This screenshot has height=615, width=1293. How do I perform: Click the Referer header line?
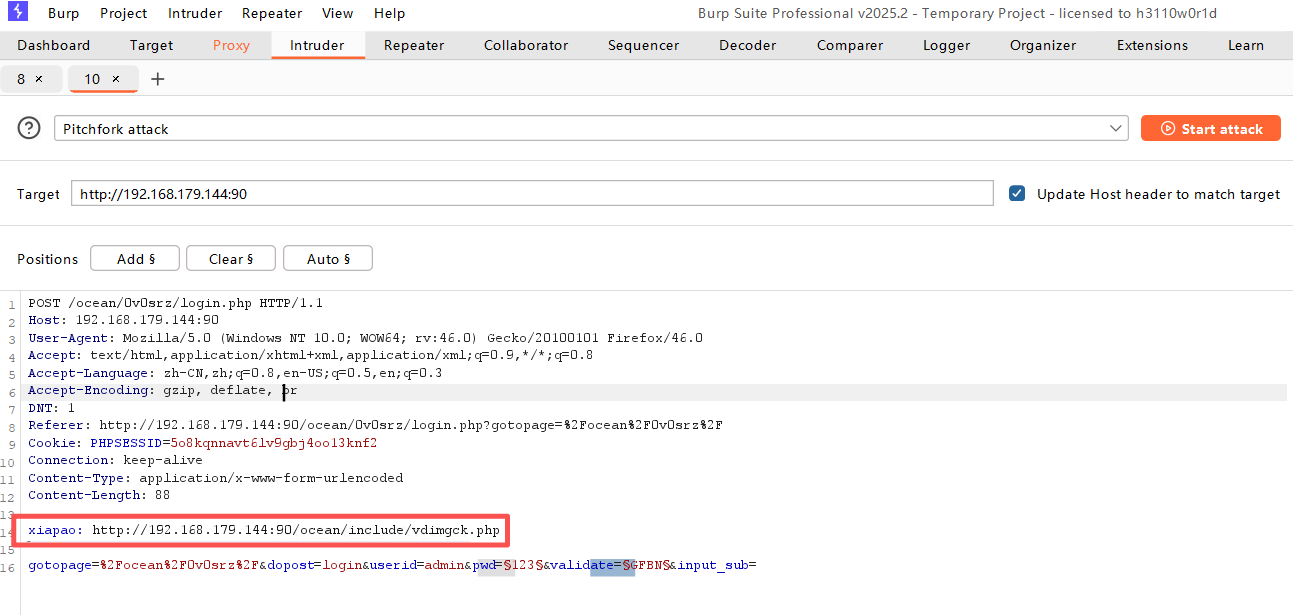point(375,425)
